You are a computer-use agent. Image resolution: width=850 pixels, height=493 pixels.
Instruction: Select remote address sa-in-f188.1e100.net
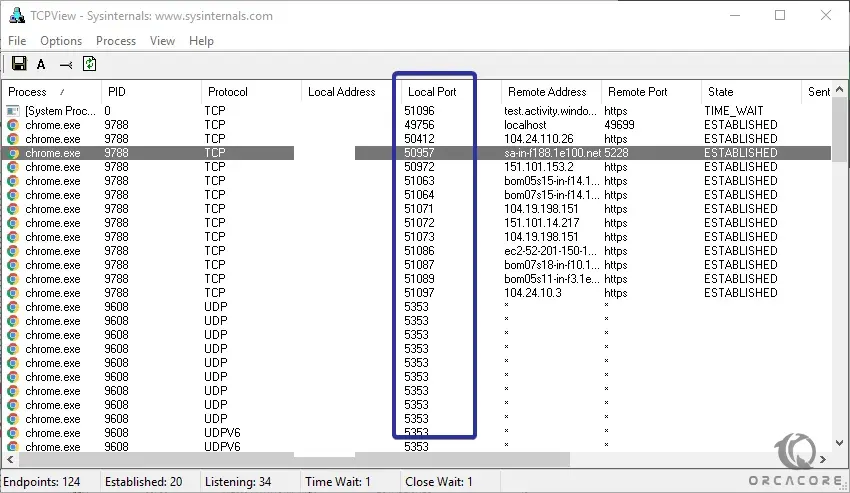tap(552, 153)
